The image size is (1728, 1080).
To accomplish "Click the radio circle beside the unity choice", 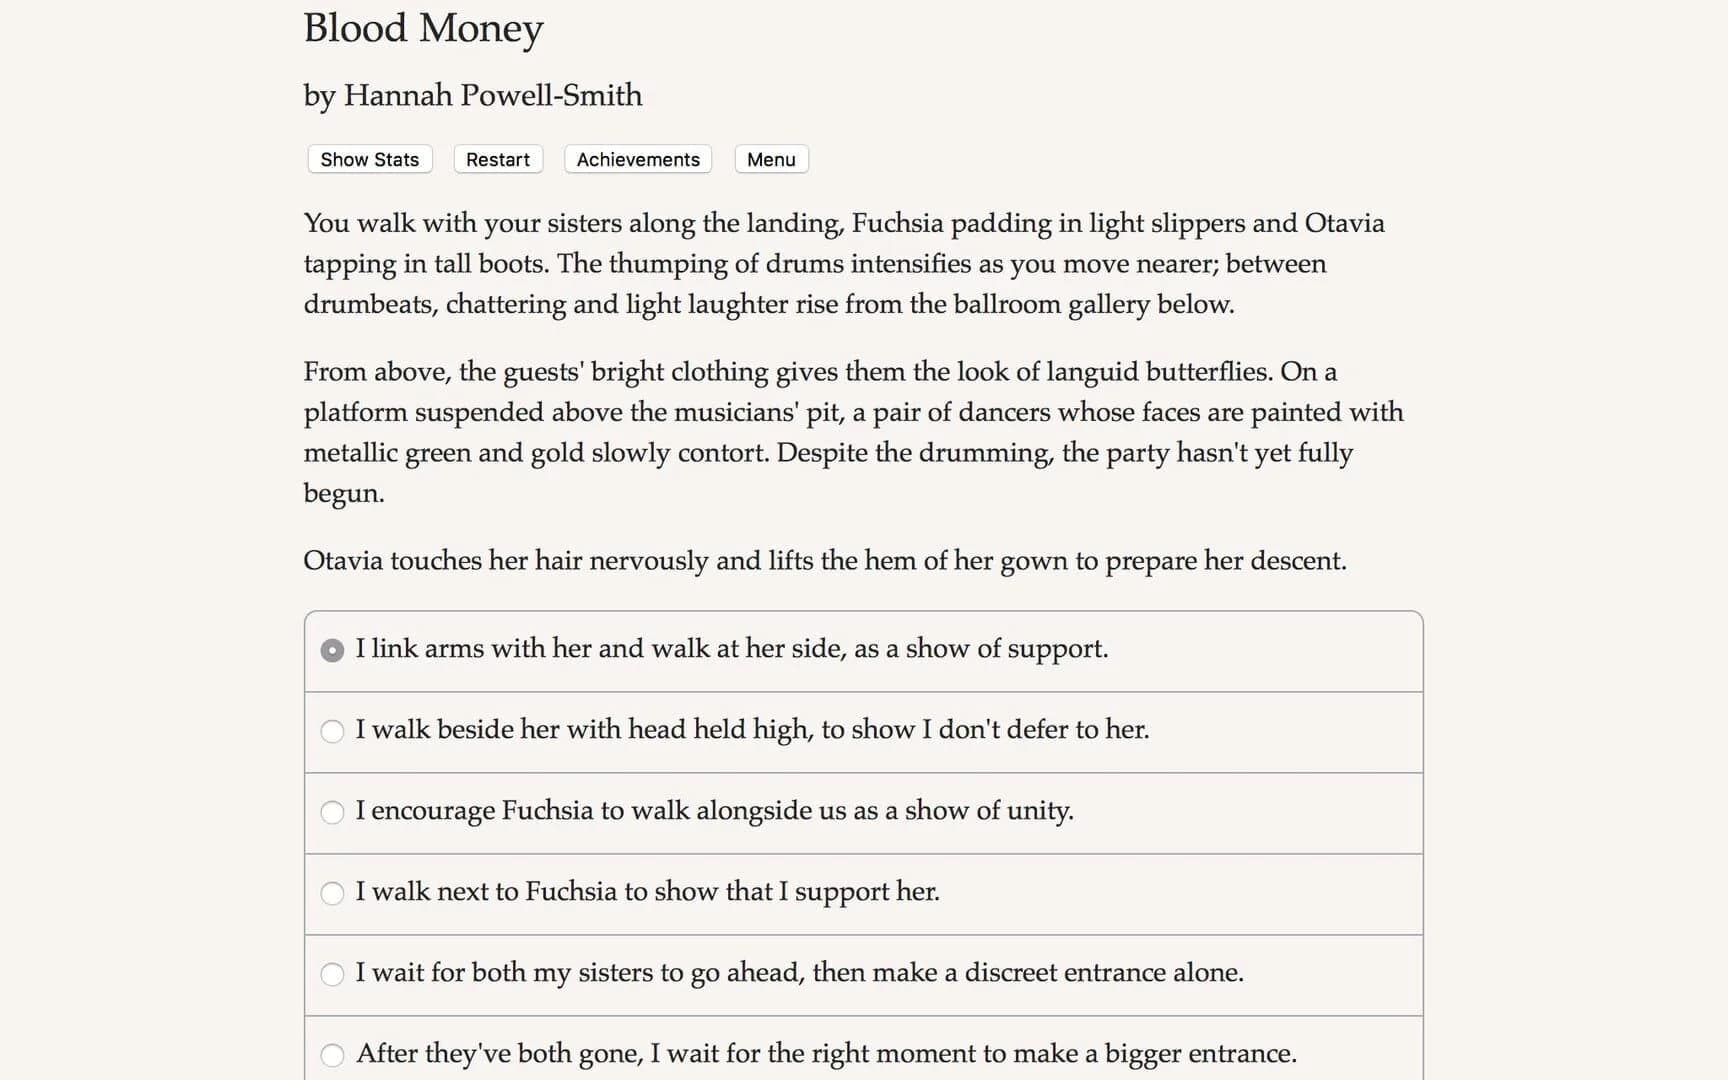I will pyautogui.click(x=332, y=813).
